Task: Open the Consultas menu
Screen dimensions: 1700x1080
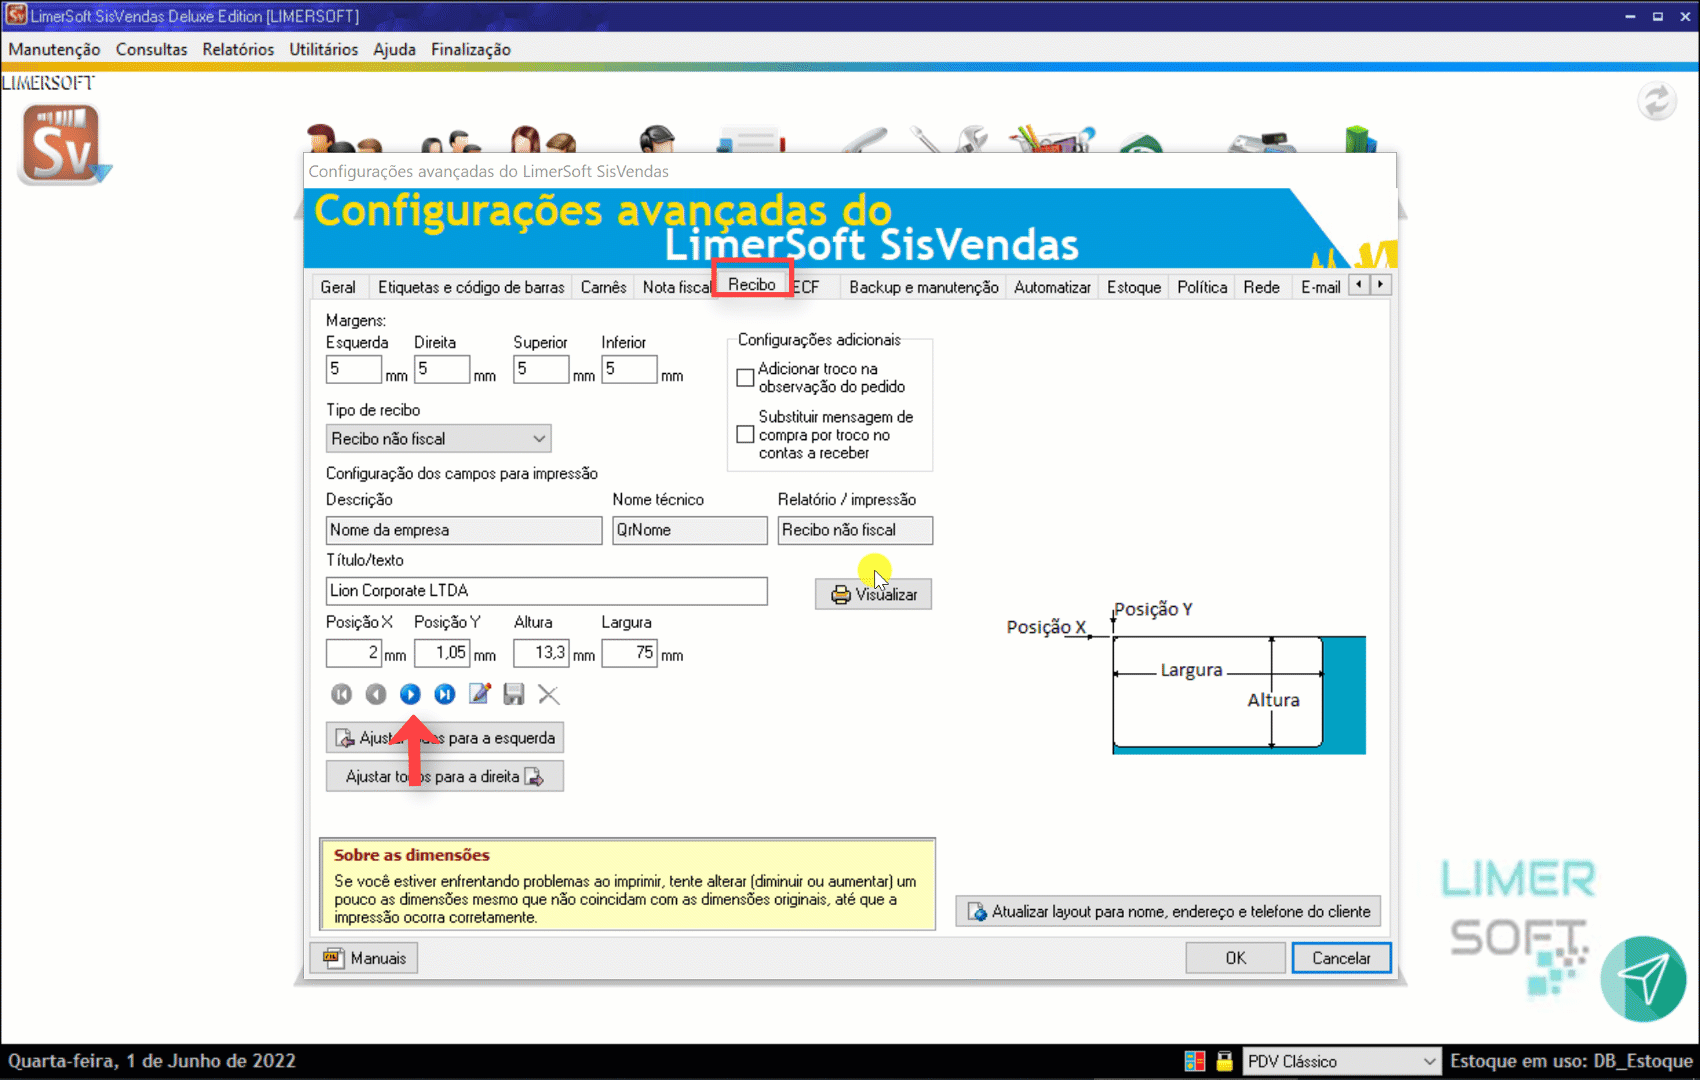Action: pos(151,49)
